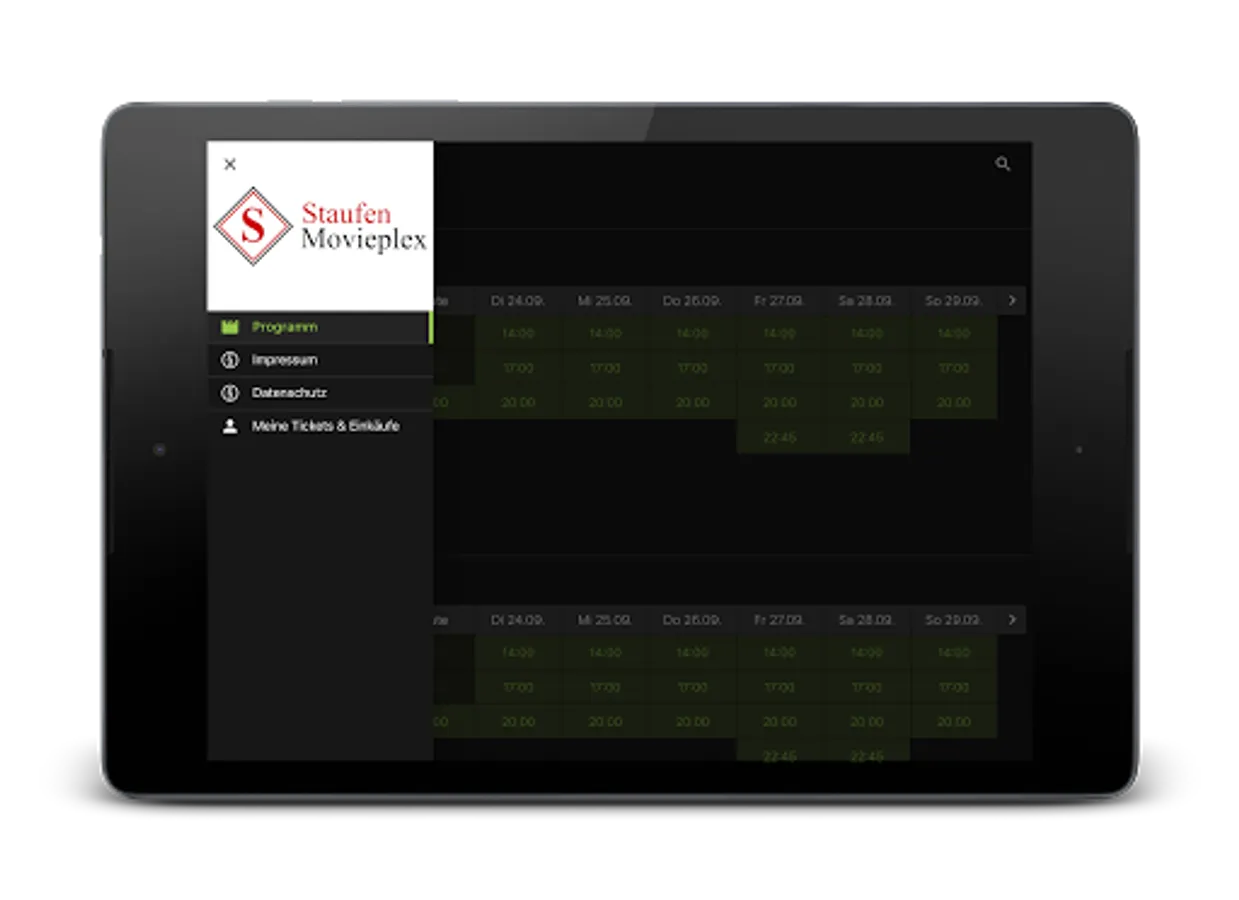The height and width of the screenshot is (900, 1239).
Task: Pick 14:00 on So 29.09. in upper schedule
Action: pyautogui.click(x=953, y=333)
